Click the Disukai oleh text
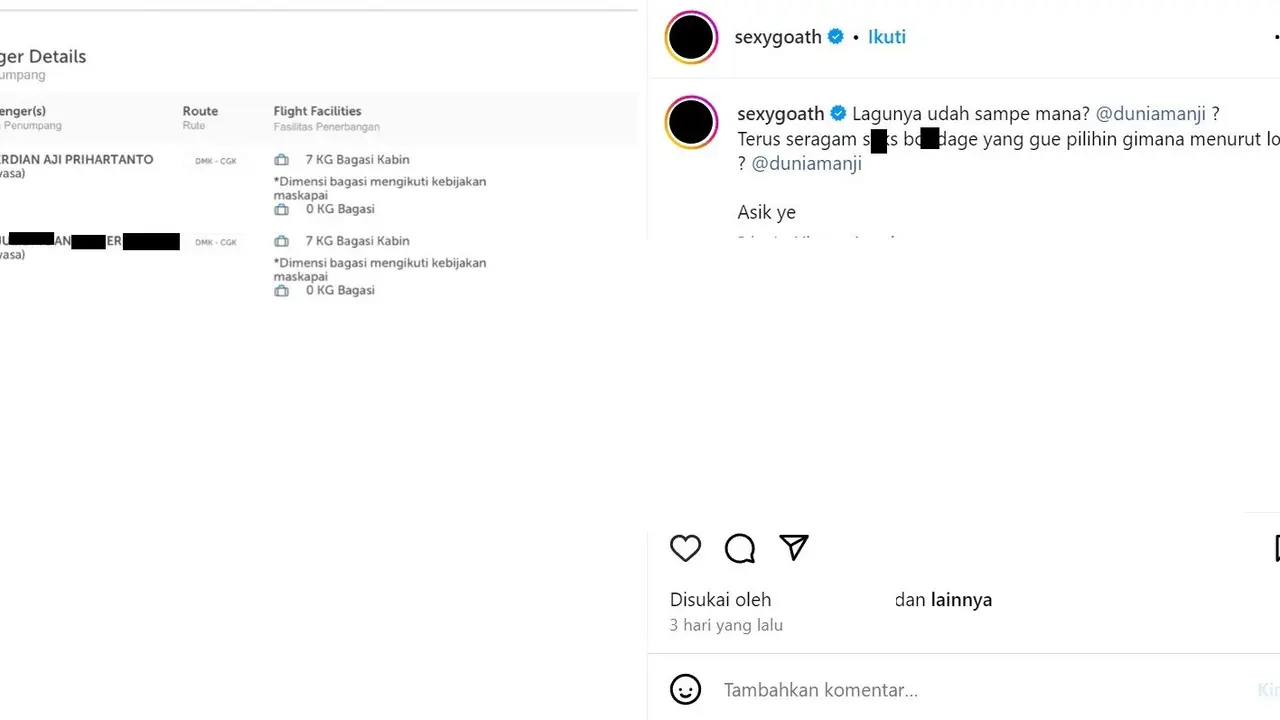This screenshot has width=1280, height=720. pyautogui.click(x=720, y=599)
